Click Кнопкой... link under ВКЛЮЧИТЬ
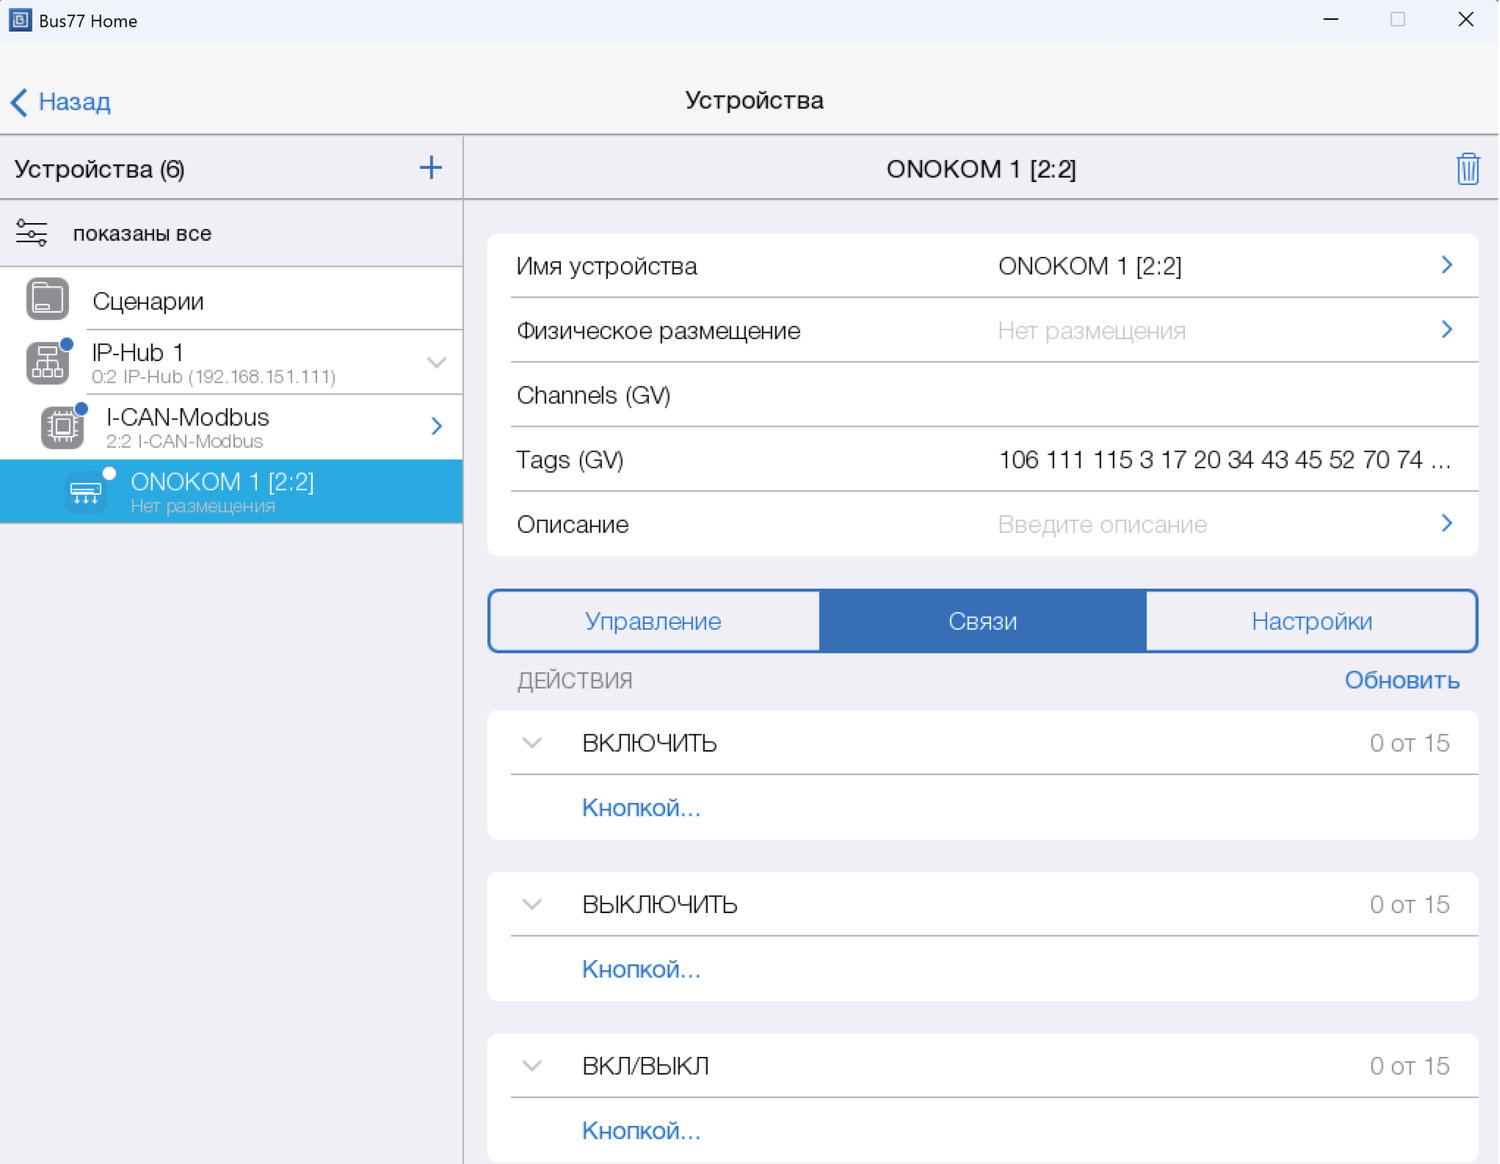This screenshot has height=1164, width=1500. [x=641, y=808]
